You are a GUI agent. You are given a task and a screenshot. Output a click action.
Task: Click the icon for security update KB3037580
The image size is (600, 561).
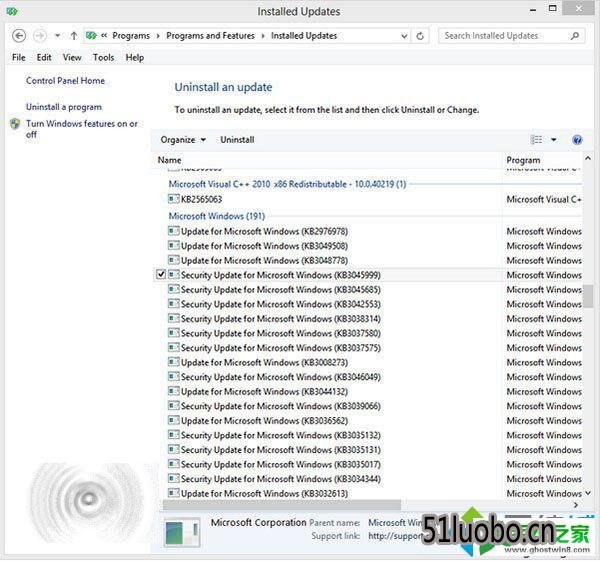tap(174, 333)
